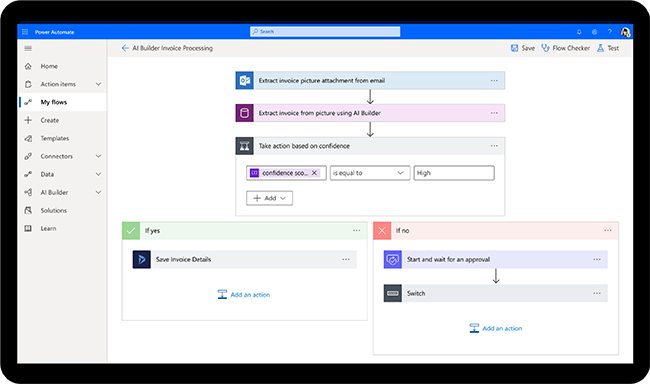650x384 pixels.
Task: Click the notifications bell icon
Action: [579, 32]
